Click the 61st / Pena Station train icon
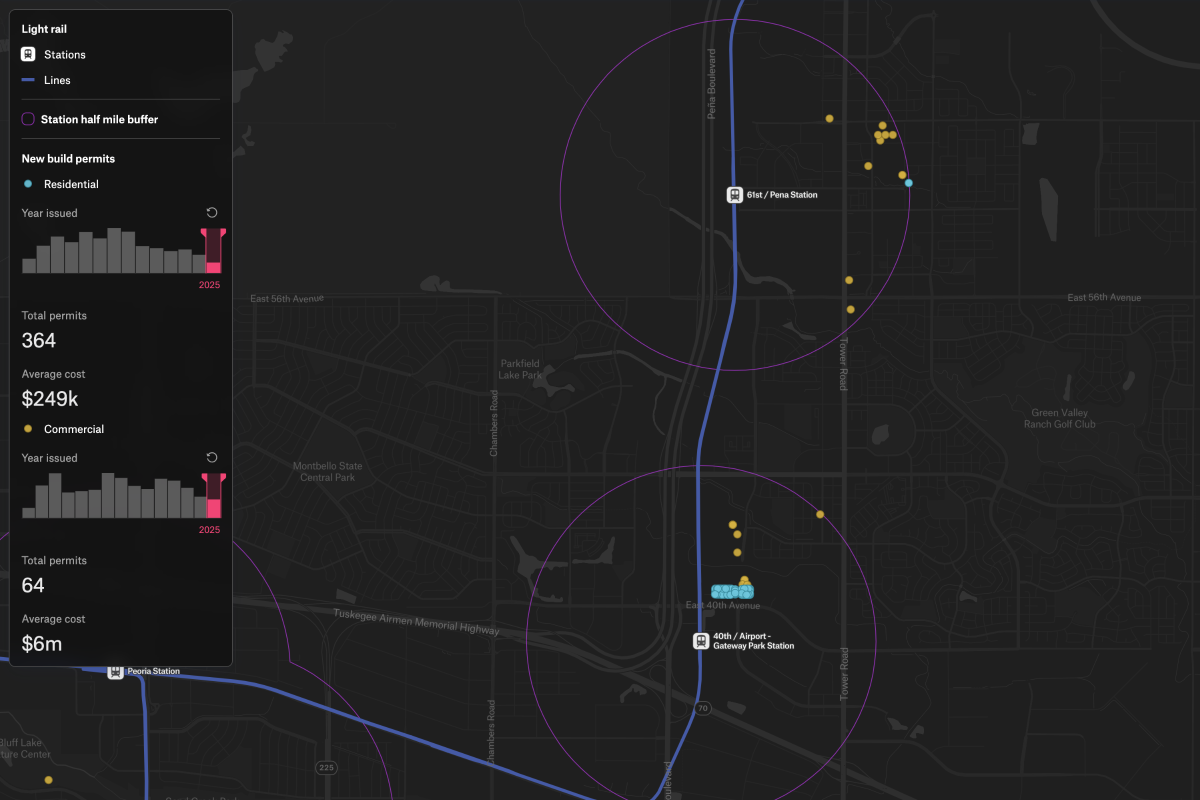 pos(735,195)
